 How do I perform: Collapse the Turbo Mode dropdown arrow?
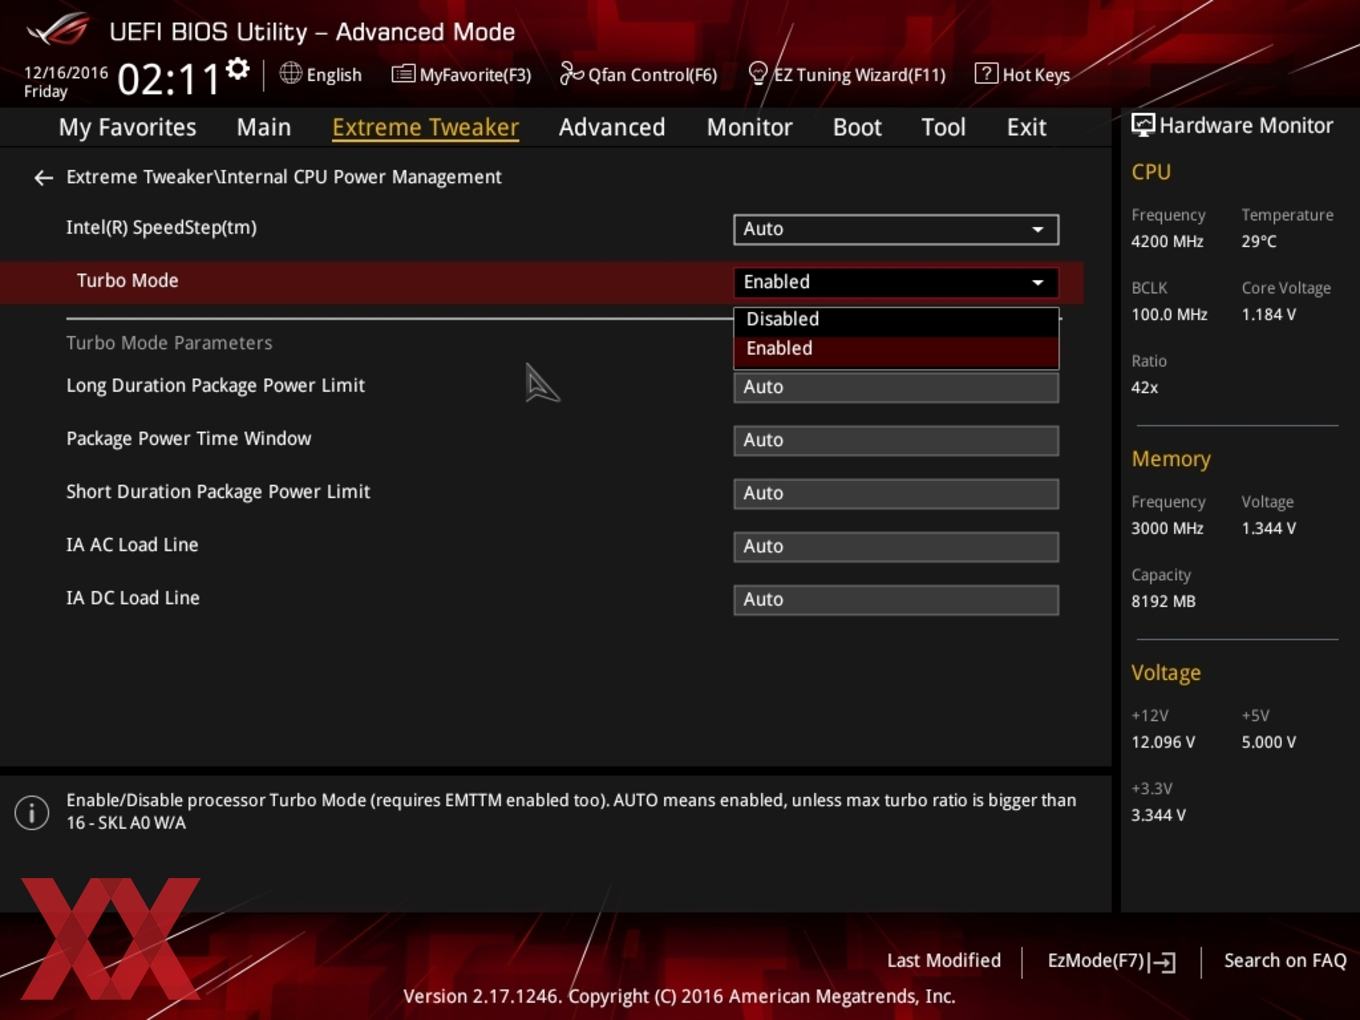click(1038, 282)
